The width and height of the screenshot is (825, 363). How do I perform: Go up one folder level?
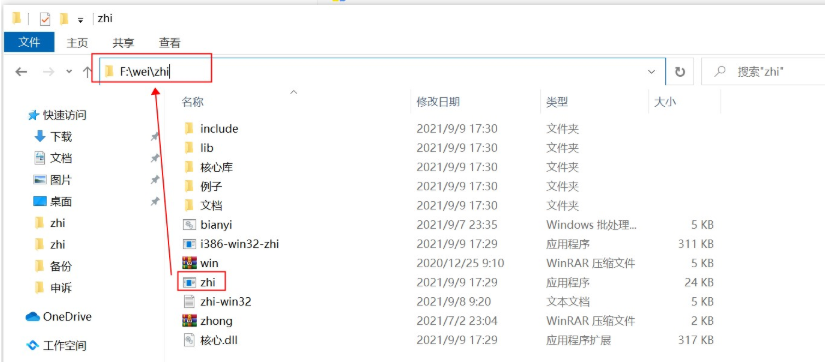click(87, 72)
